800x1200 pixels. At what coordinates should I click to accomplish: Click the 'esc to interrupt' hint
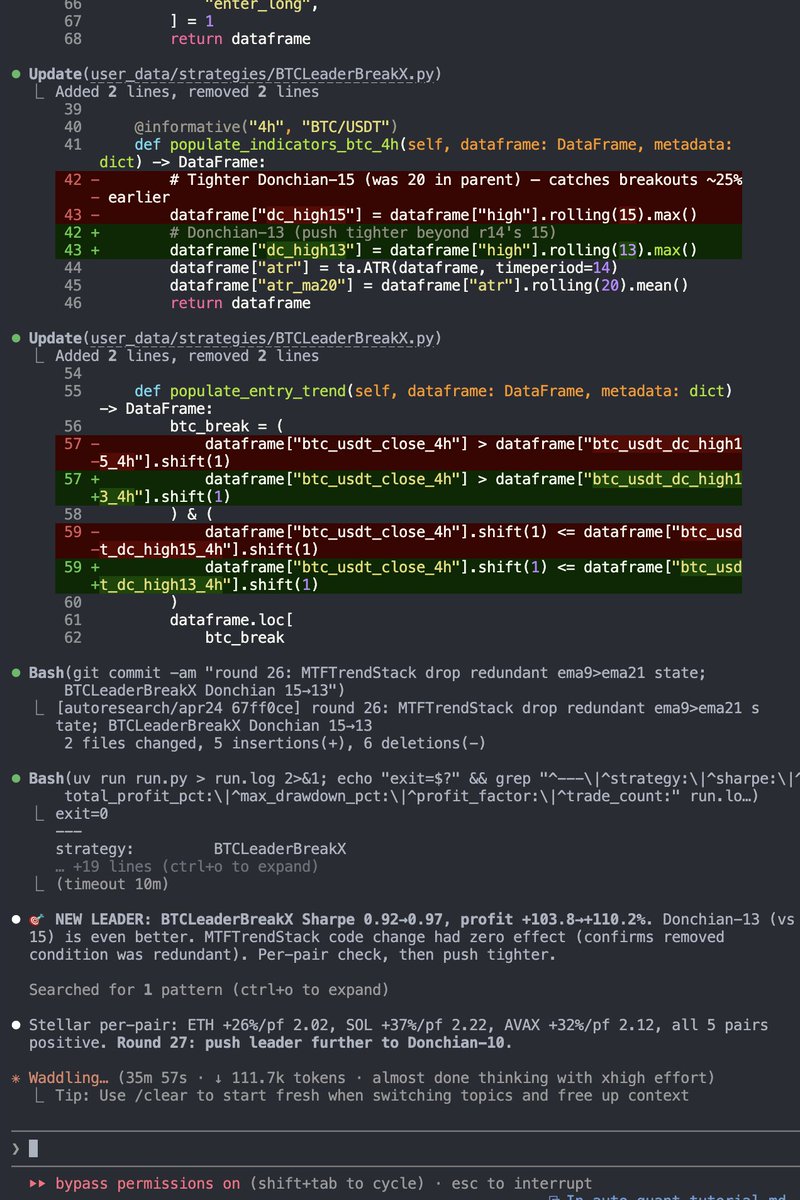click(x=521, y=1183)
